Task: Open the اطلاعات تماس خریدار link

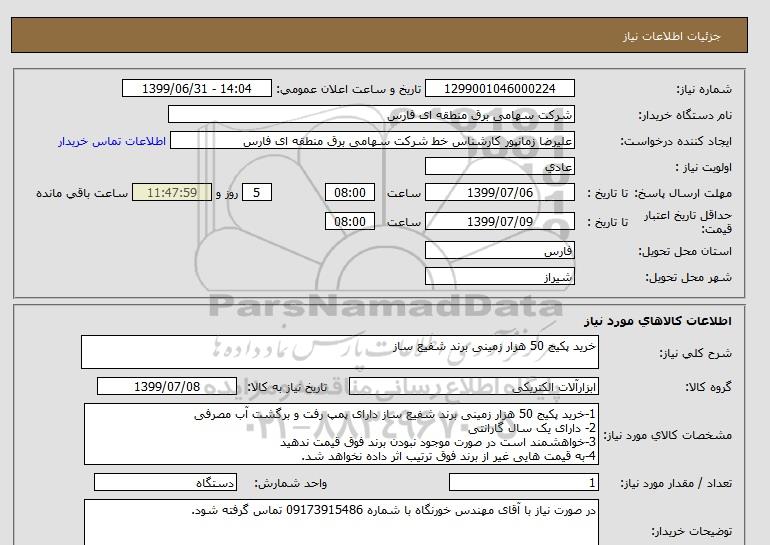Action: pyautogui.click(x=112, y=141)
